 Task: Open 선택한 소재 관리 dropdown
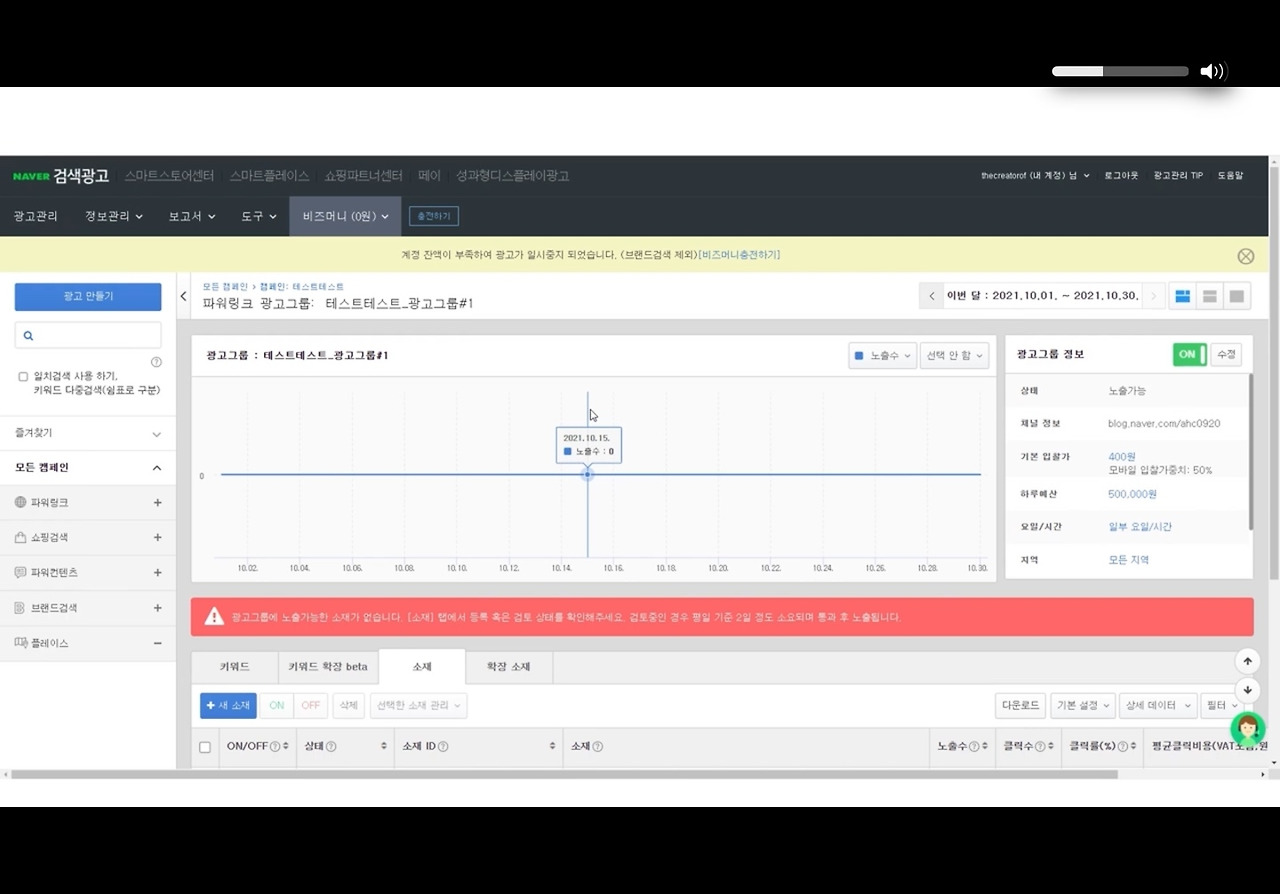418,706
